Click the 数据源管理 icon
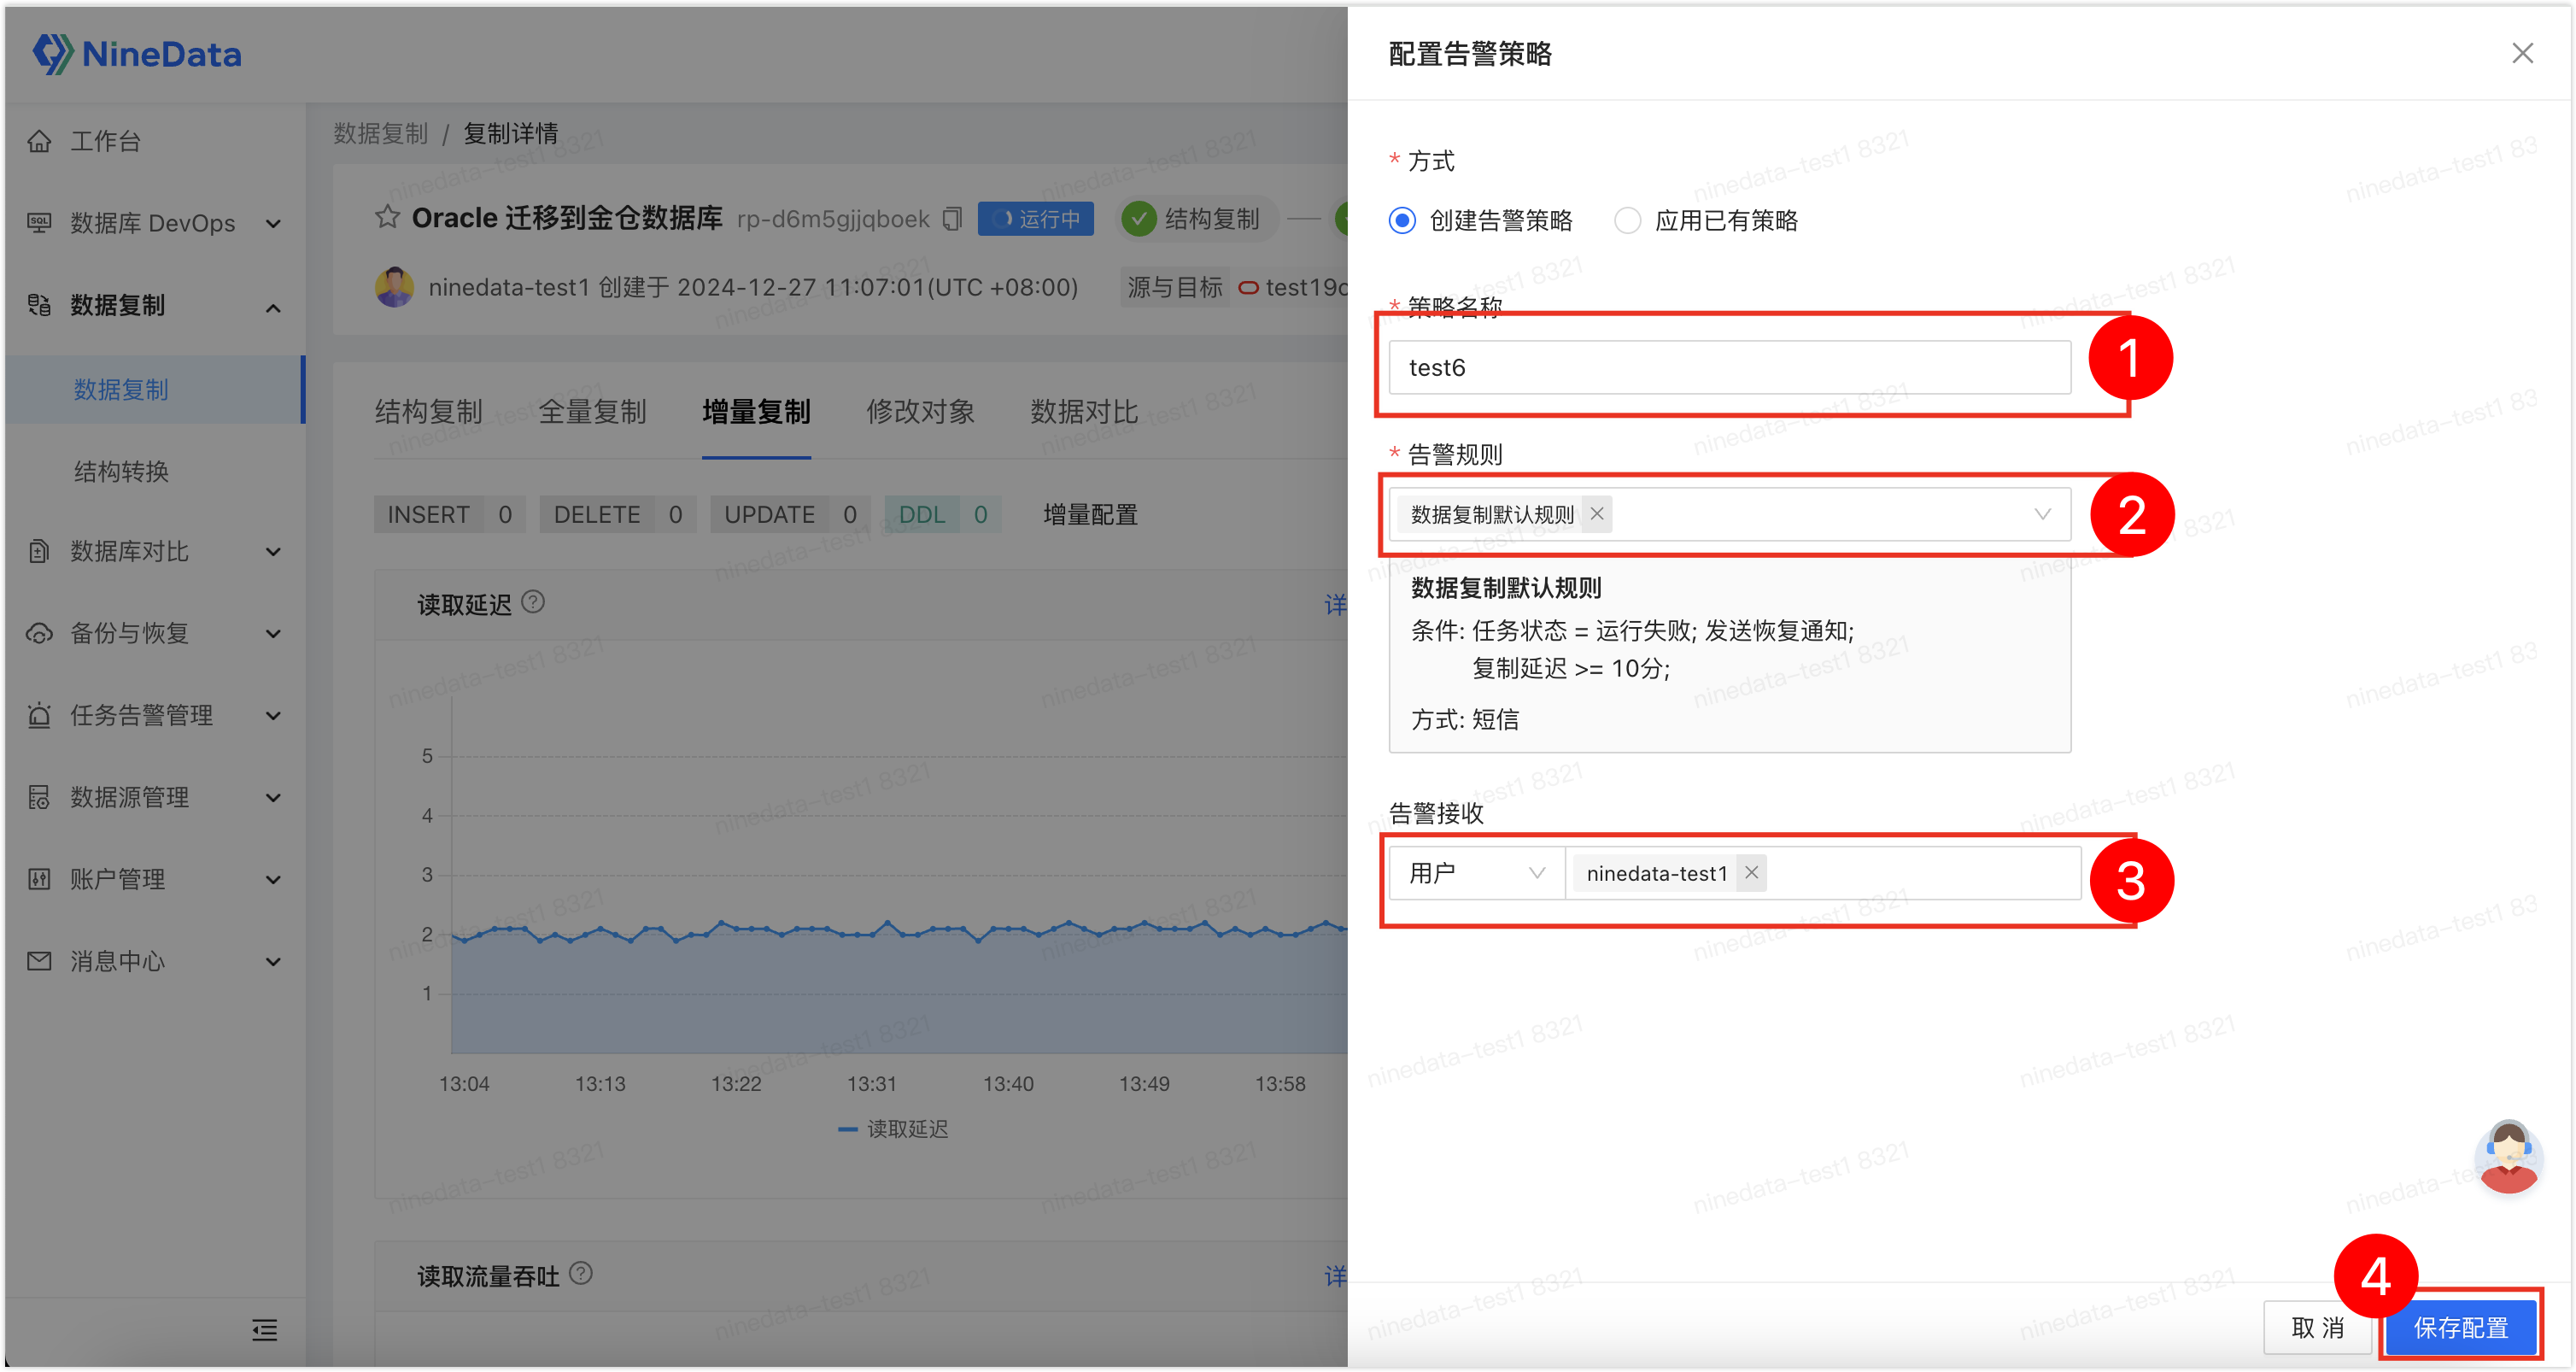The image size is (2576, 1372). pos(39,797)
